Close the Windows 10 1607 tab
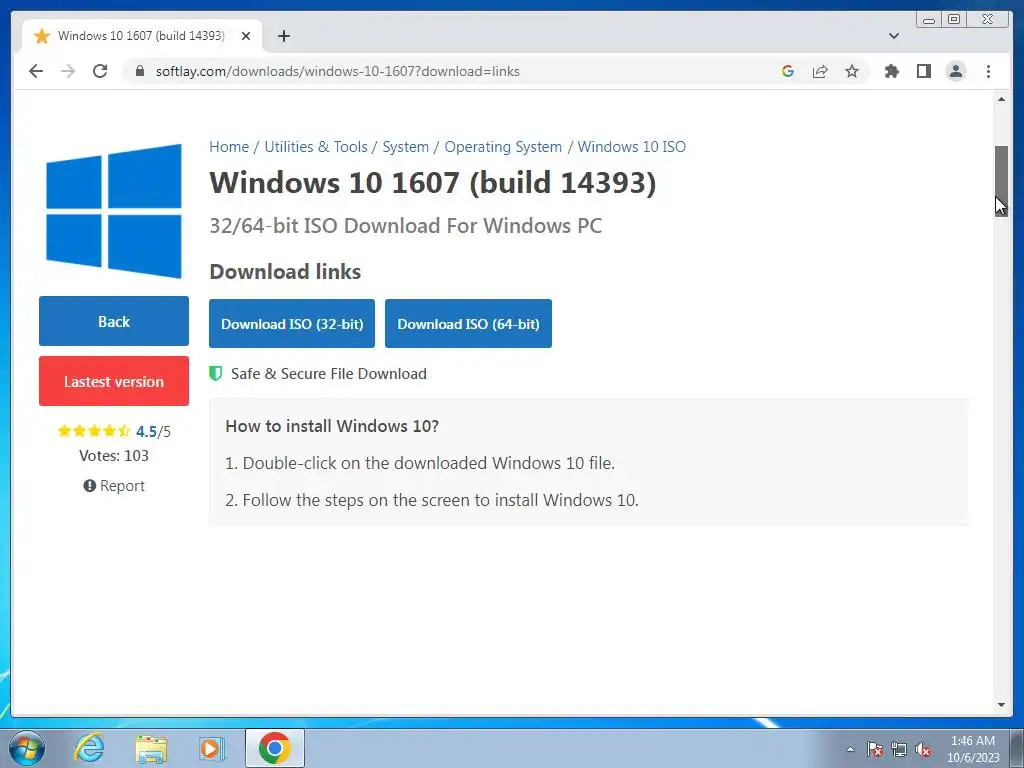1024x768 pixels. [x=246, y=36]
